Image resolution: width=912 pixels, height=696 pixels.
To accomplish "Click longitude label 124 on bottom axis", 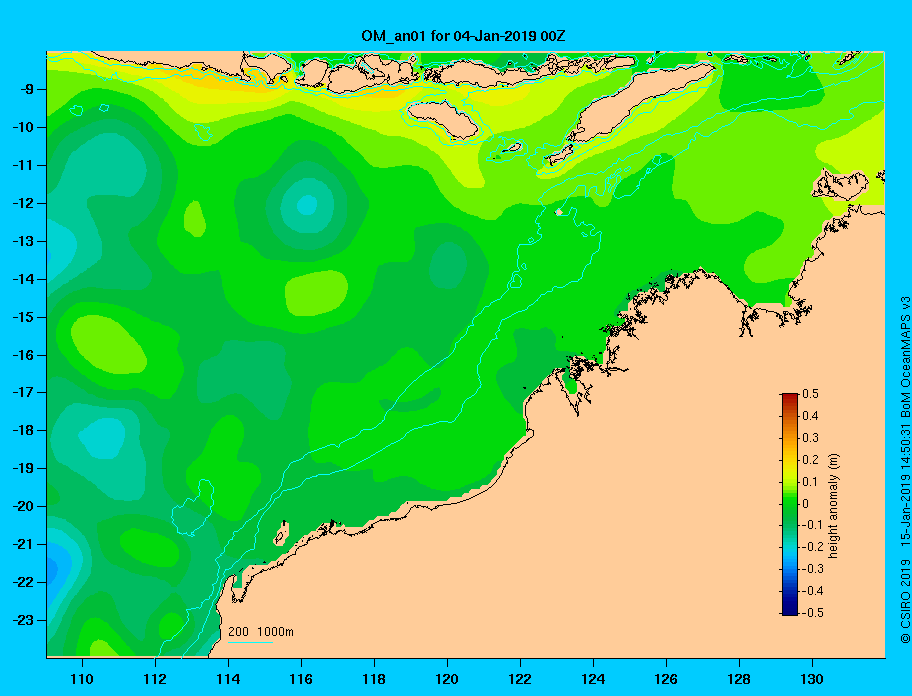I will tap(593, 679).
